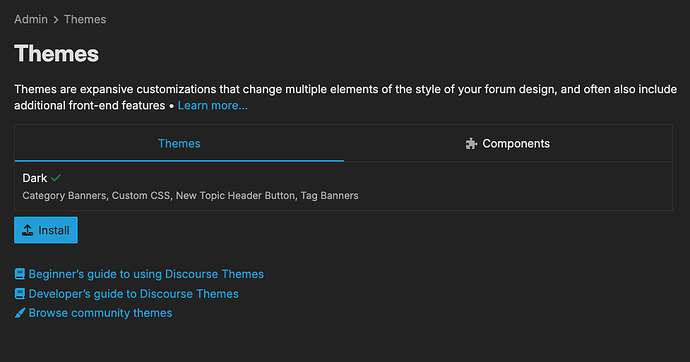Open the Browse community themes link
Viewport: 690px width, 362px height.
[x=100, y=313]
